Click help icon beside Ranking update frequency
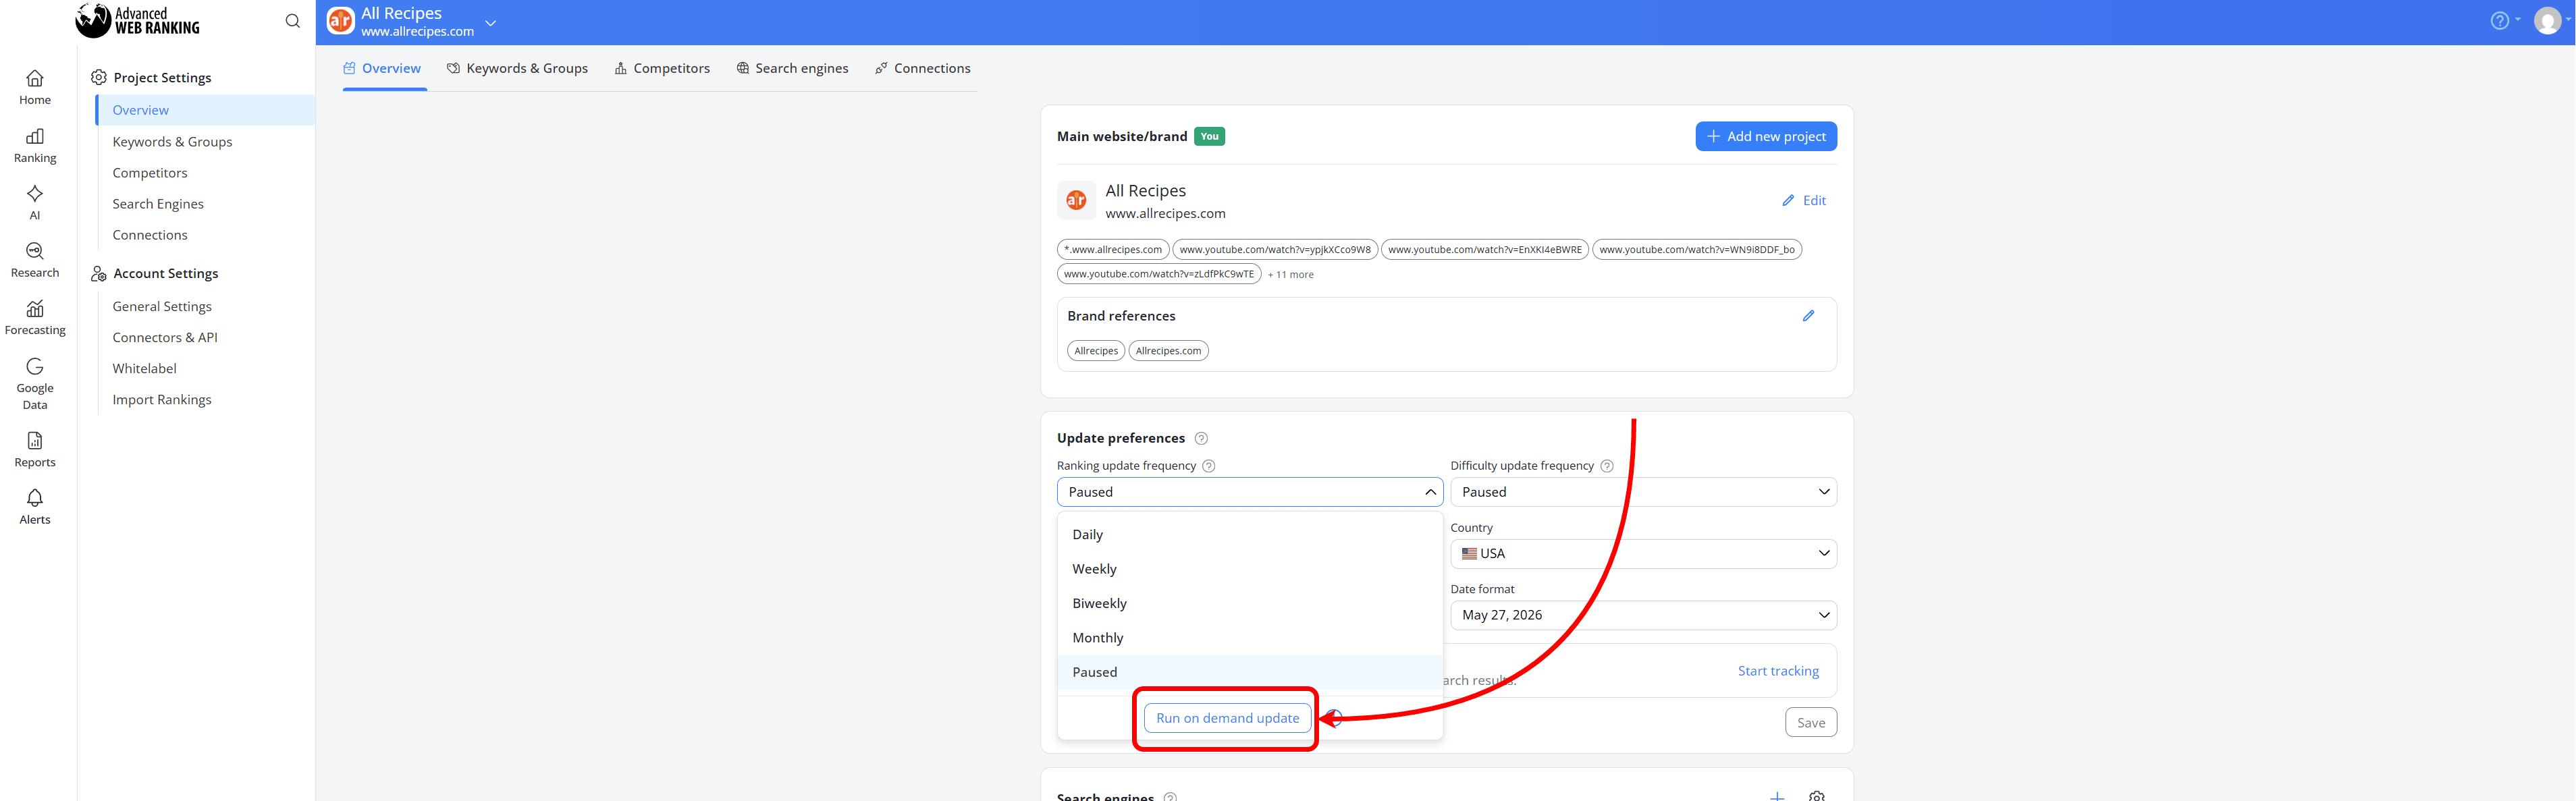Viewport: 2576px width, 801px height. tap(1208, 466)
